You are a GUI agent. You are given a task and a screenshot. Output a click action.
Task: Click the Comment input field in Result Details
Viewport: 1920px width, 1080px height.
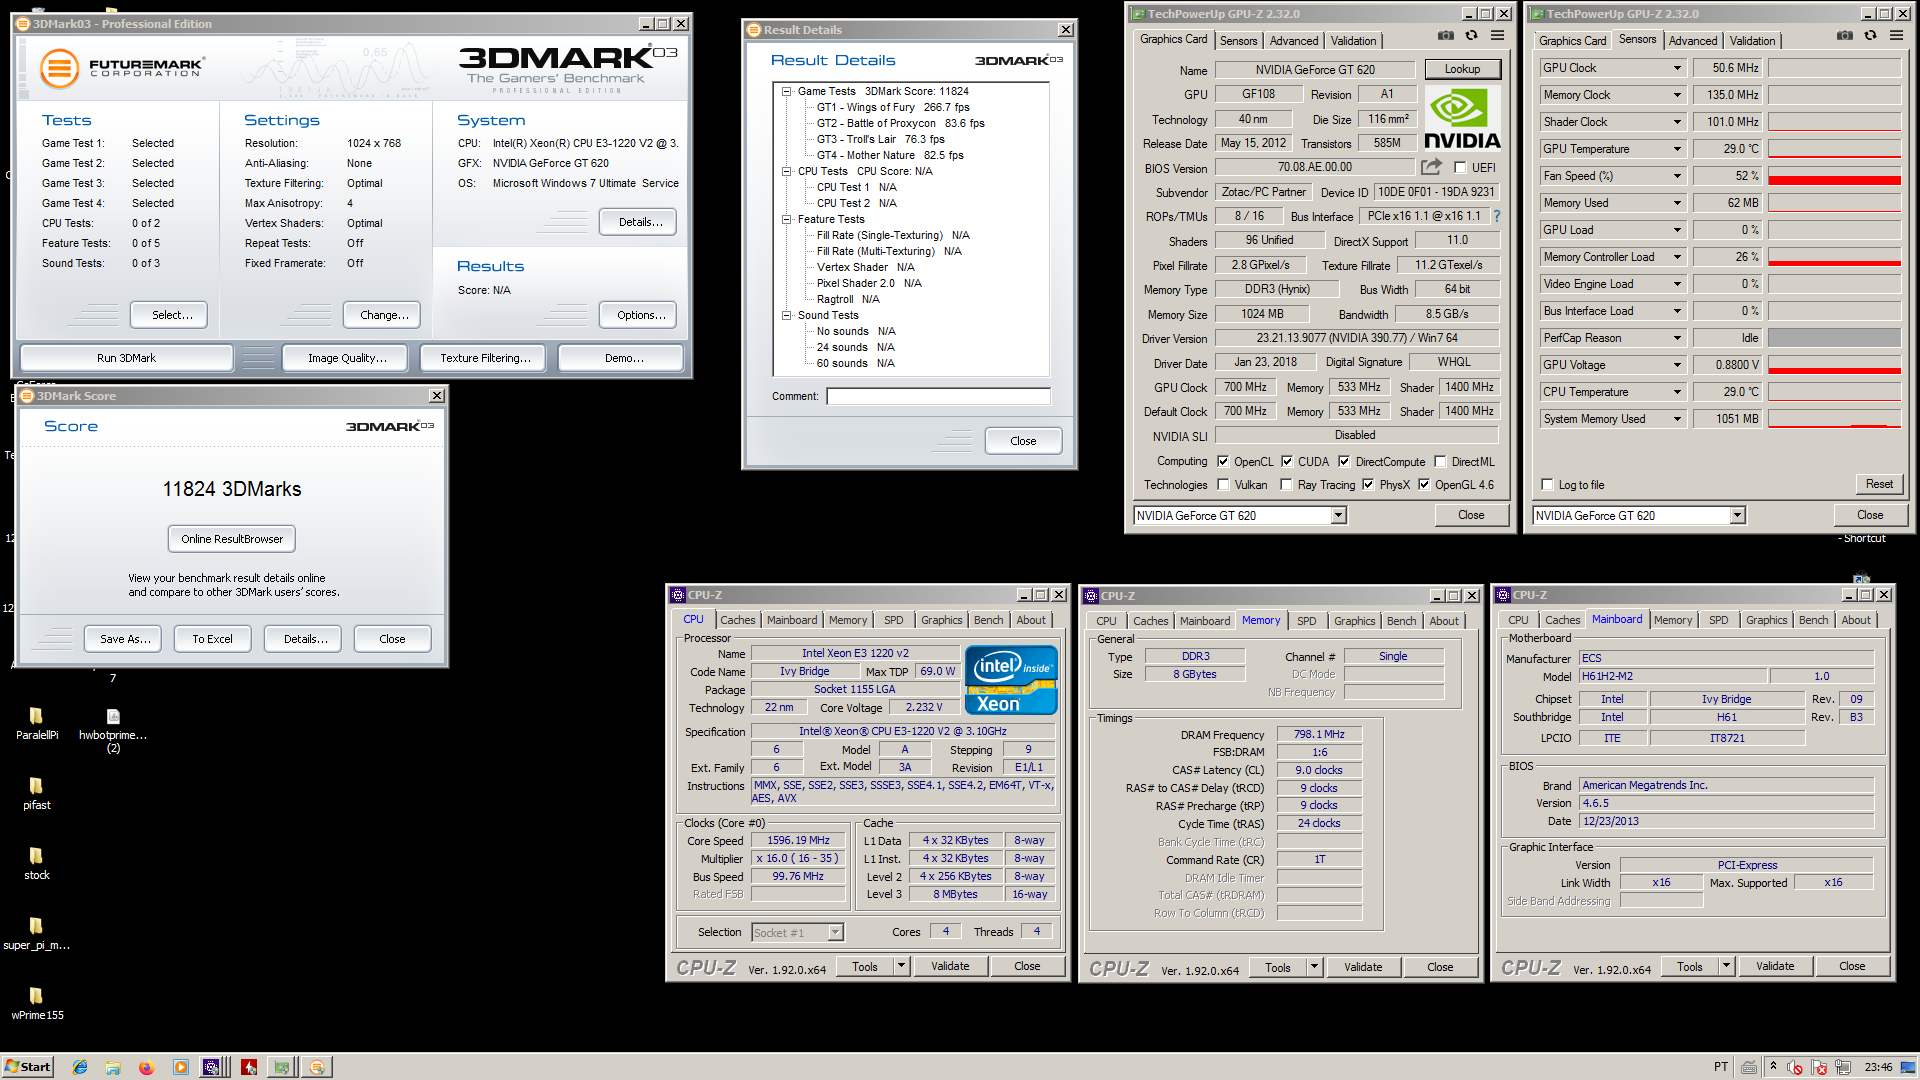[x=938, y=396]
